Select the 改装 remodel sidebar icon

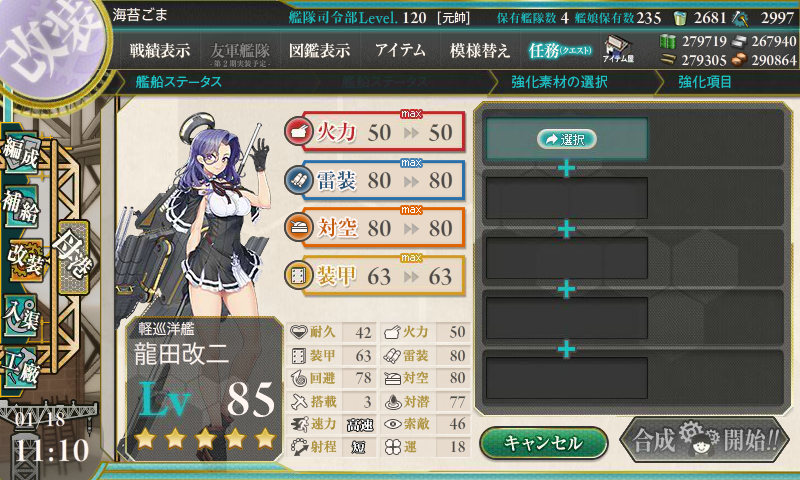[x=25, y=260]
